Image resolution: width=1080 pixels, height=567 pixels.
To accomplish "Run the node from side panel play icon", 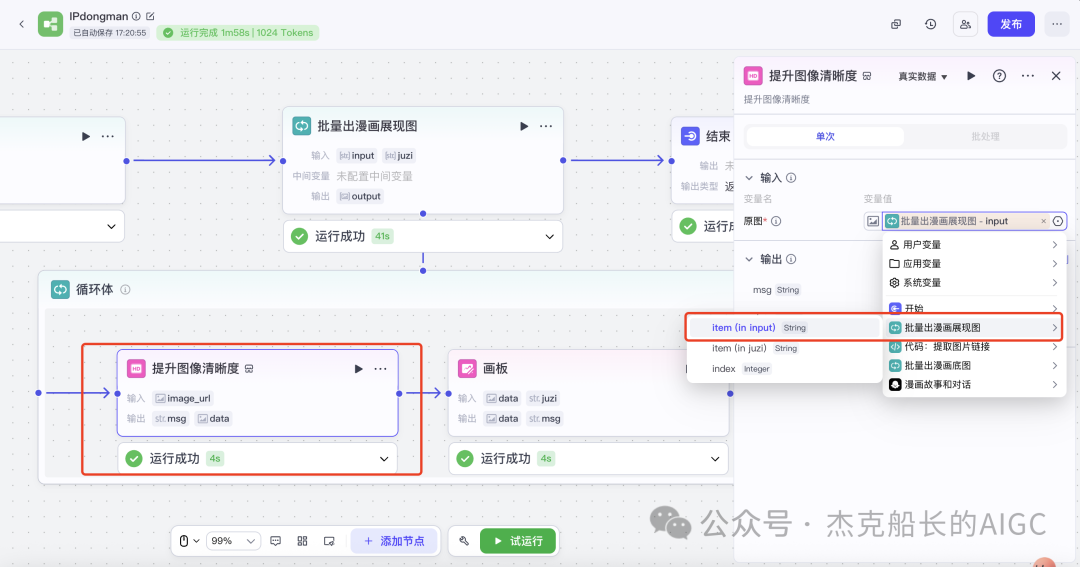I will click(971, 76).
